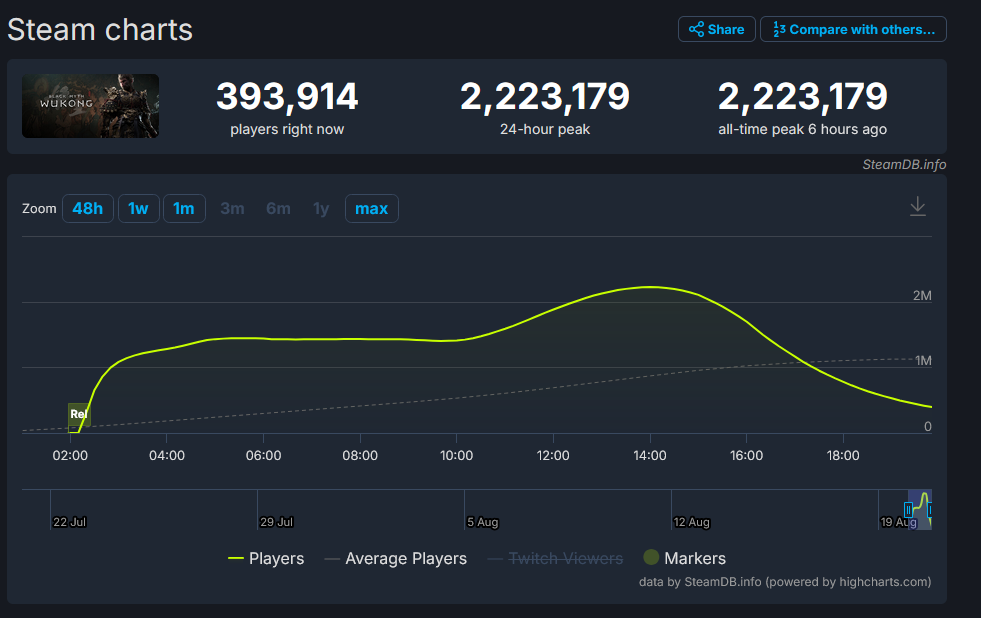Image resolution: width=981 pixels, height=618 pixels.
Task: Open the data by SteamDB.info highcharts credit
Action: [x=785, y=582]
